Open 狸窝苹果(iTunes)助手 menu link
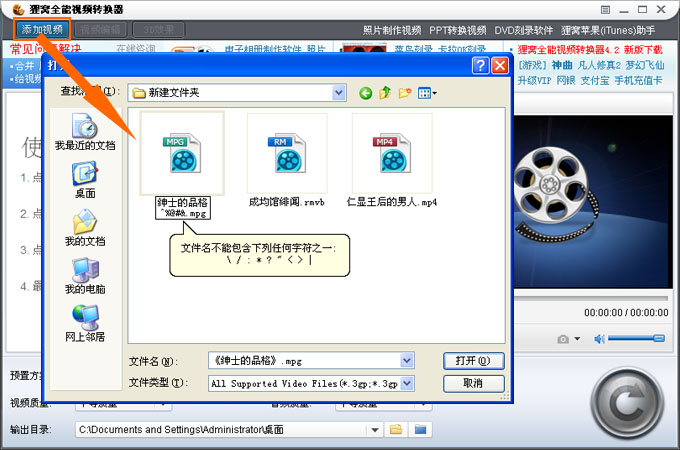680x450 pixels. [x=608, y=30]
